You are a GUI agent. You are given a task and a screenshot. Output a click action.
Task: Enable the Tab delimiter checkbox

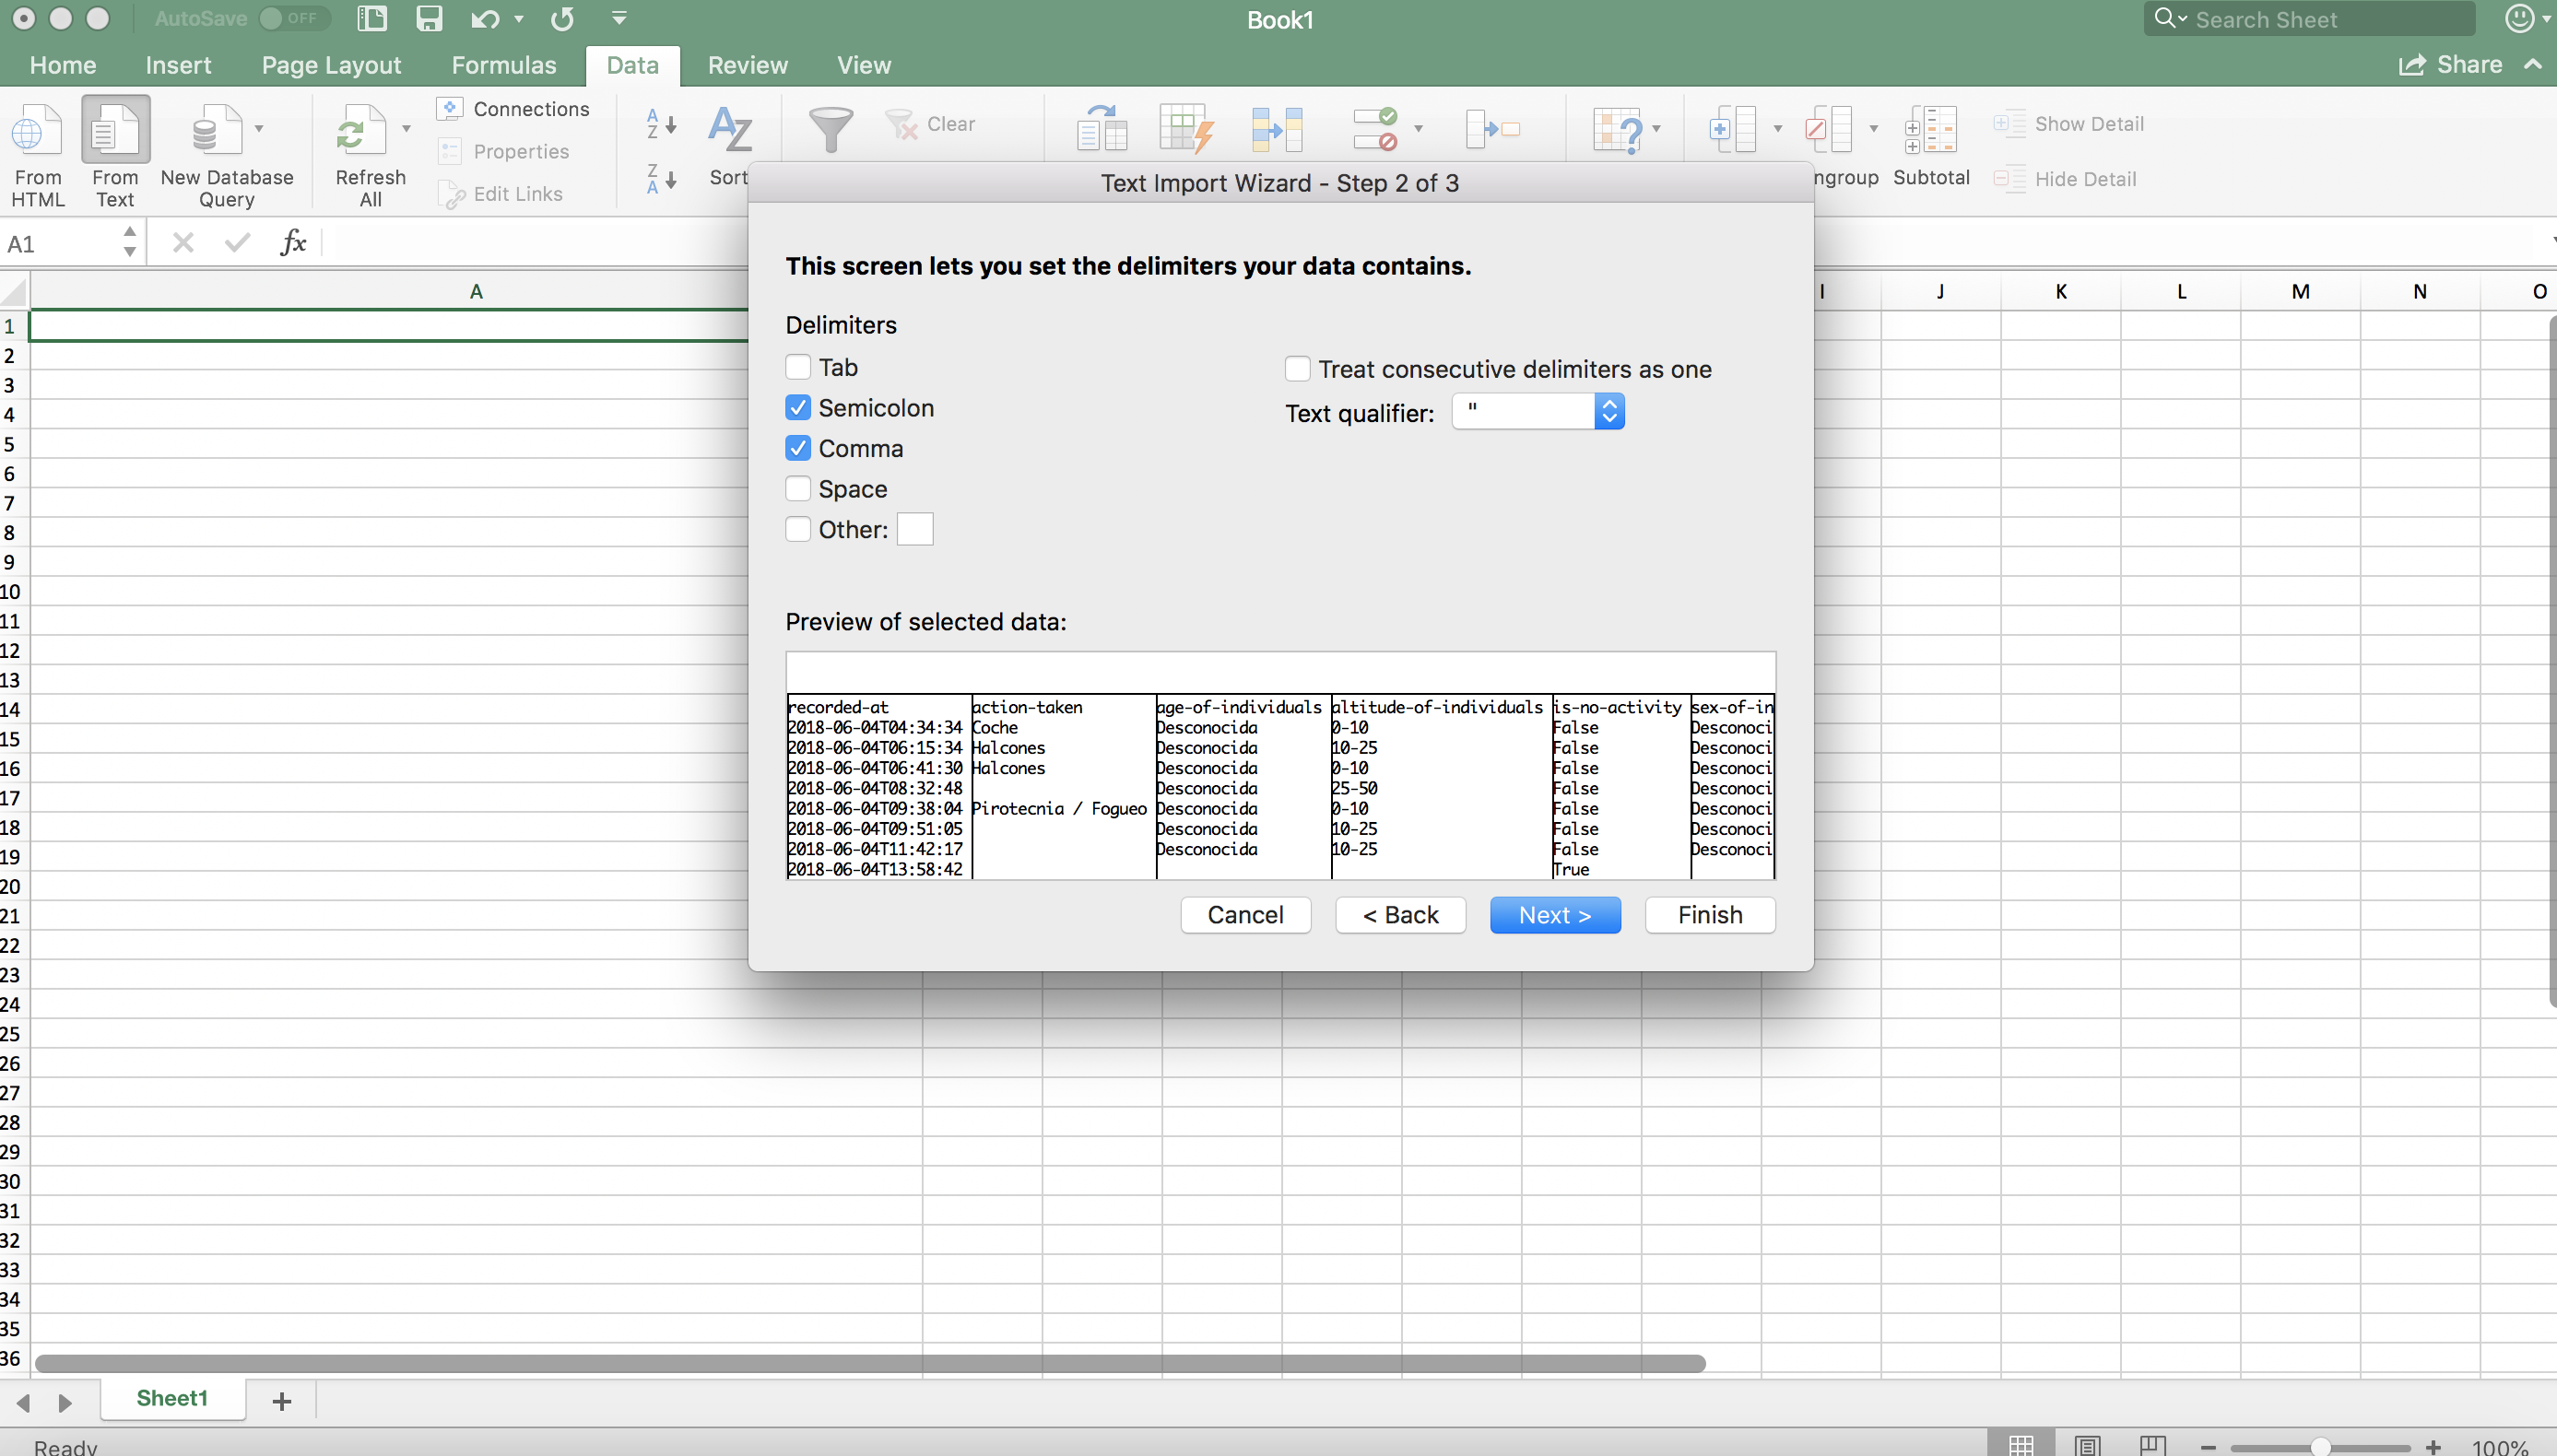pos(797,368)
